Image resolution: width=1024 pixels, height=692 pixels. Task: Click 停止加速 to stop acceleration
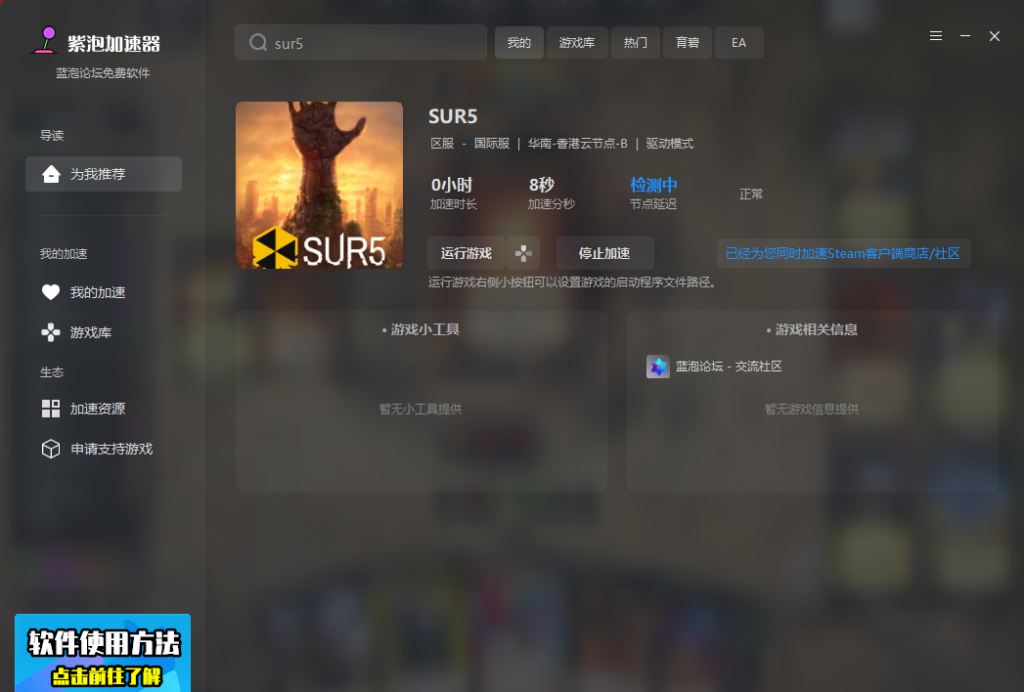[x=604, y=253]
